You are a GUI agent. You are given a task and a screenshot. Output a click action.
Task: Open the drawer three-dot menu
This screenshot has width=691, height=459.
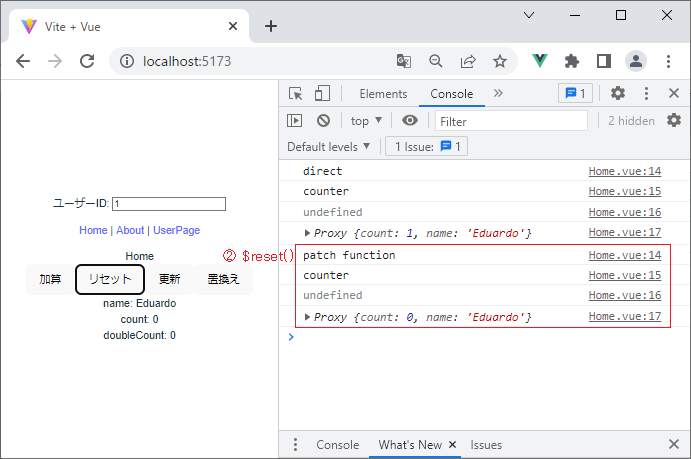coord(295,445)
